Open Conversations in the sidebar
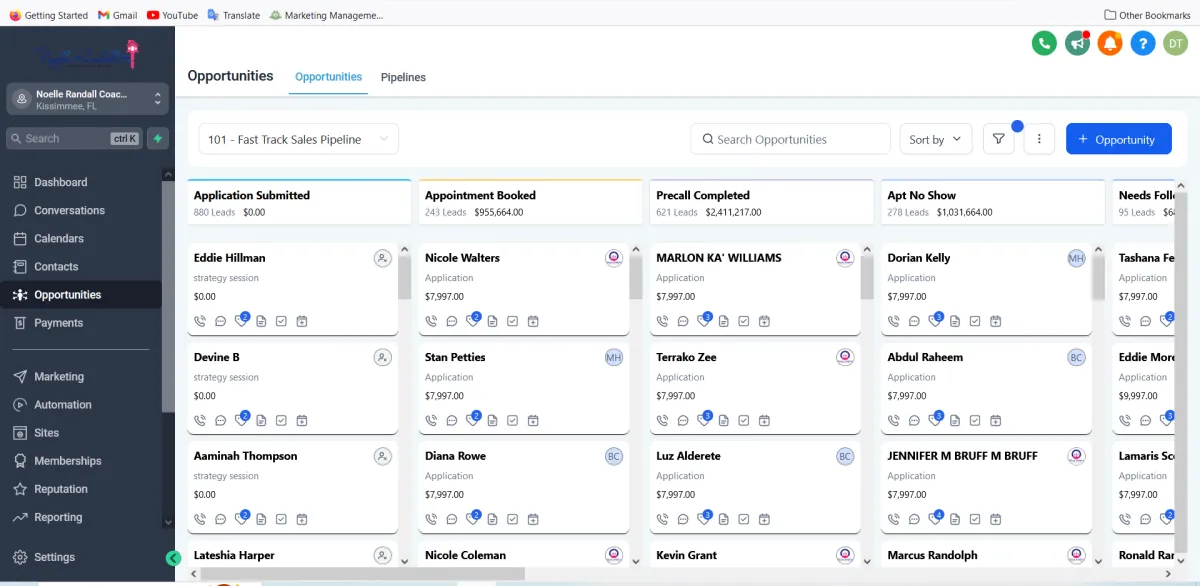This screenshot has height=586, width=1200. coord(69,211)
